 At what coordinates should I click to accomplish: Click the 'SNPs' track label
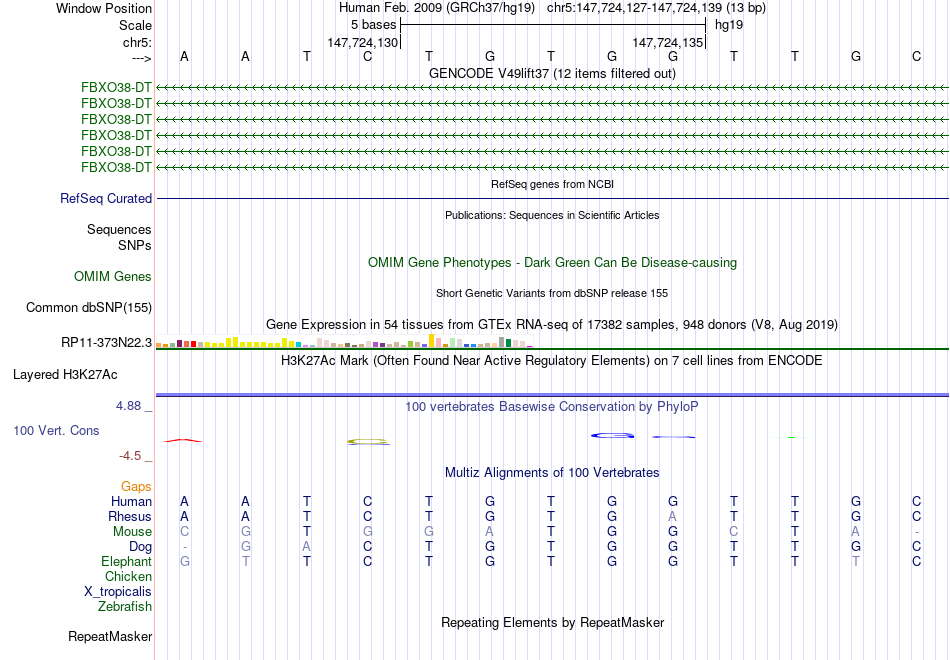coord(135,245)
